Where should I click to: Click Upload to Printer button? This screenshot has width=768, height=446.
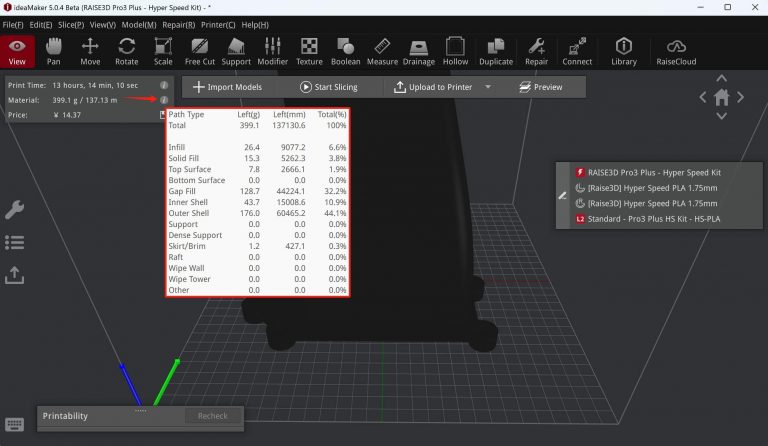coord(433,87)
